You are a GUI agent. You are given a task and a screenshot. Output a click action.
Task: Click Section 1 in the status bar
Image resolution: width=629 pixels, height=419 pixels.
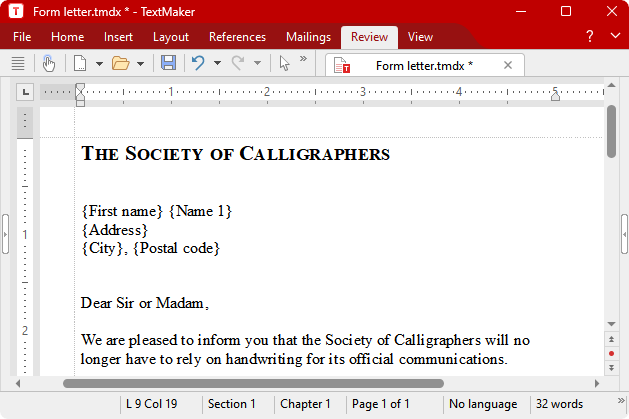pos(231,404)
